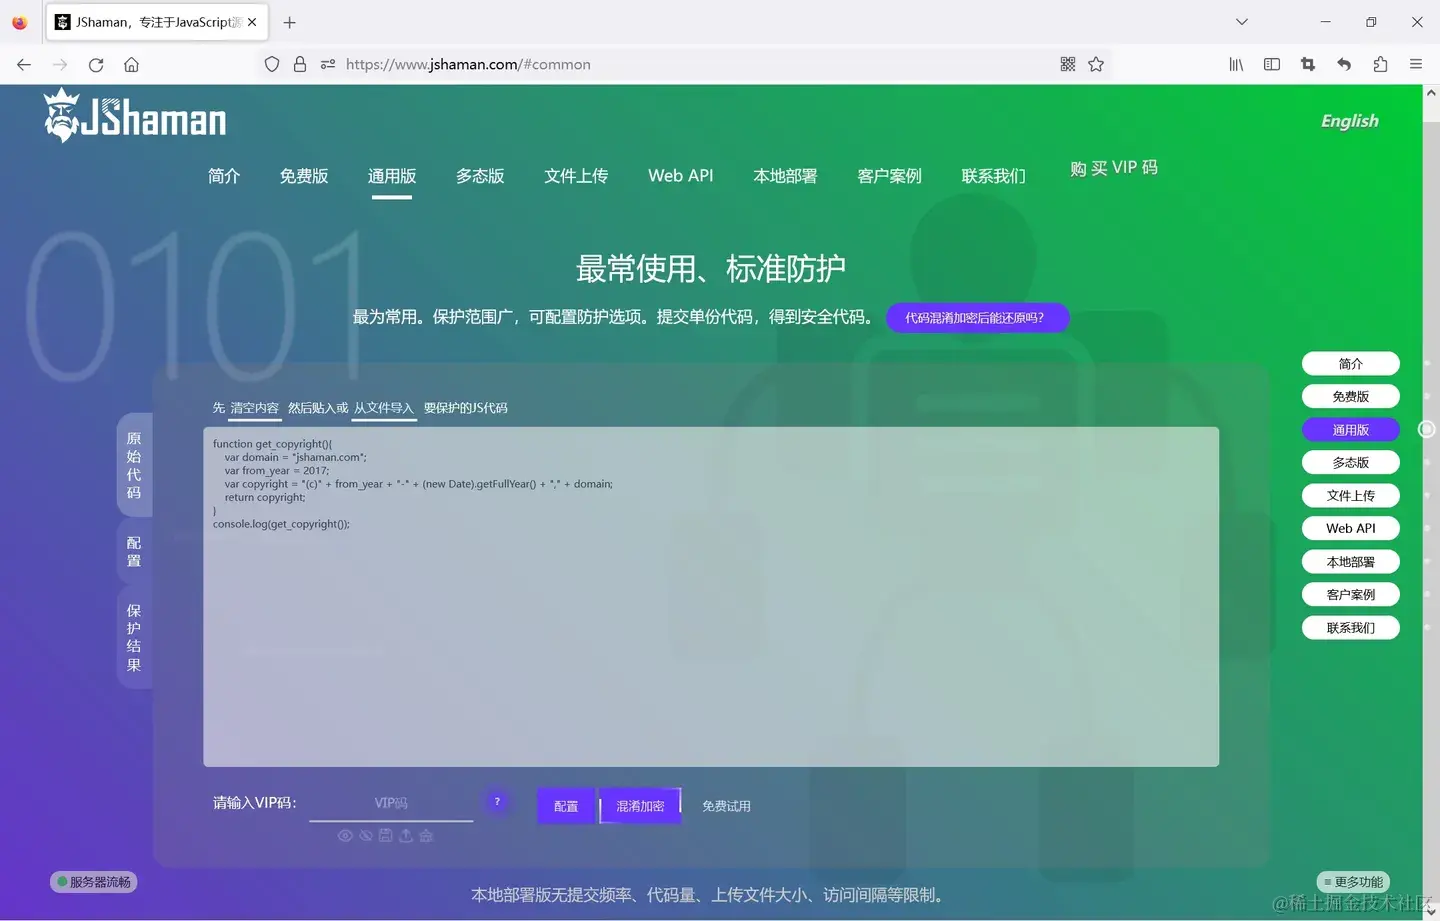Click the upload icon below the VIP field

pos(406,836)
